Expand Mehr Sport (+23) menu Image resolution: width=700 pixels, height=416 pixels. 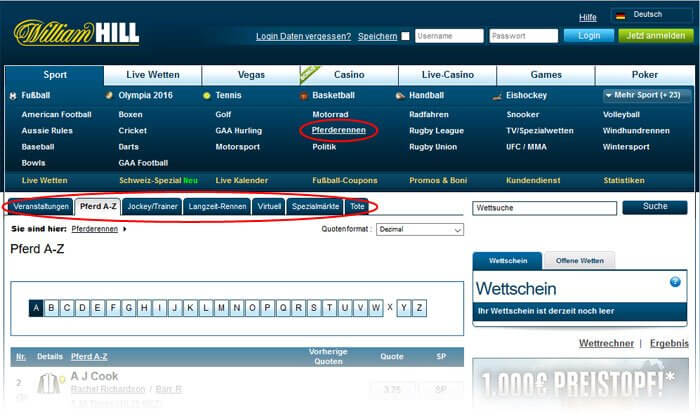pos(646,95)
